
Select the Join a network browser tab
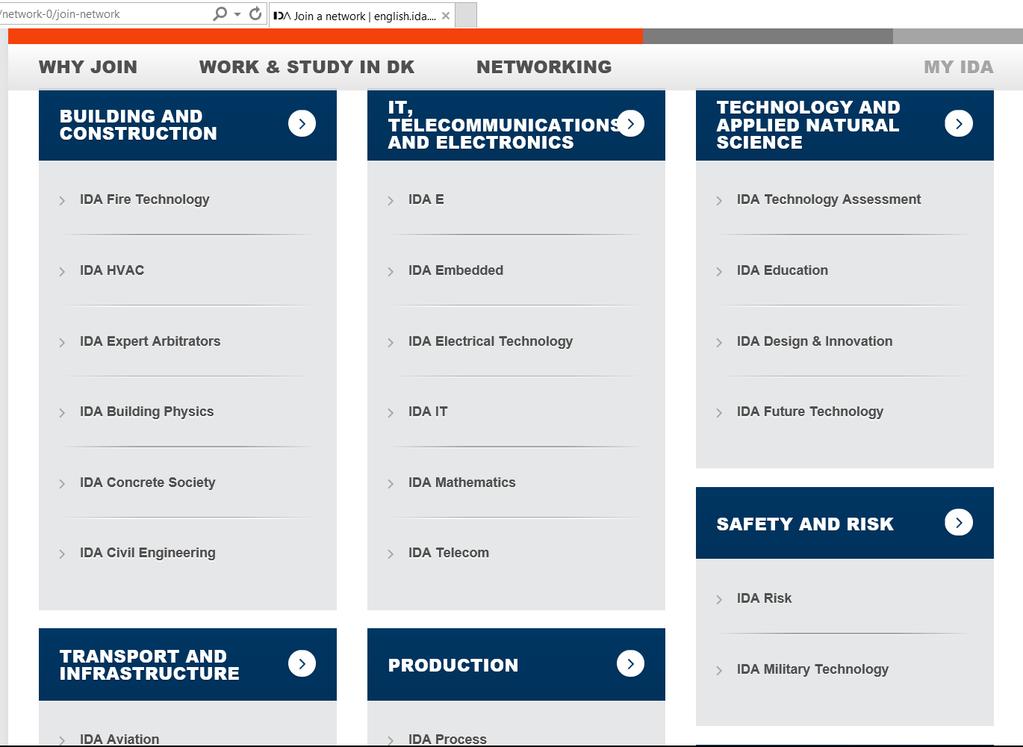pos(361,16)
